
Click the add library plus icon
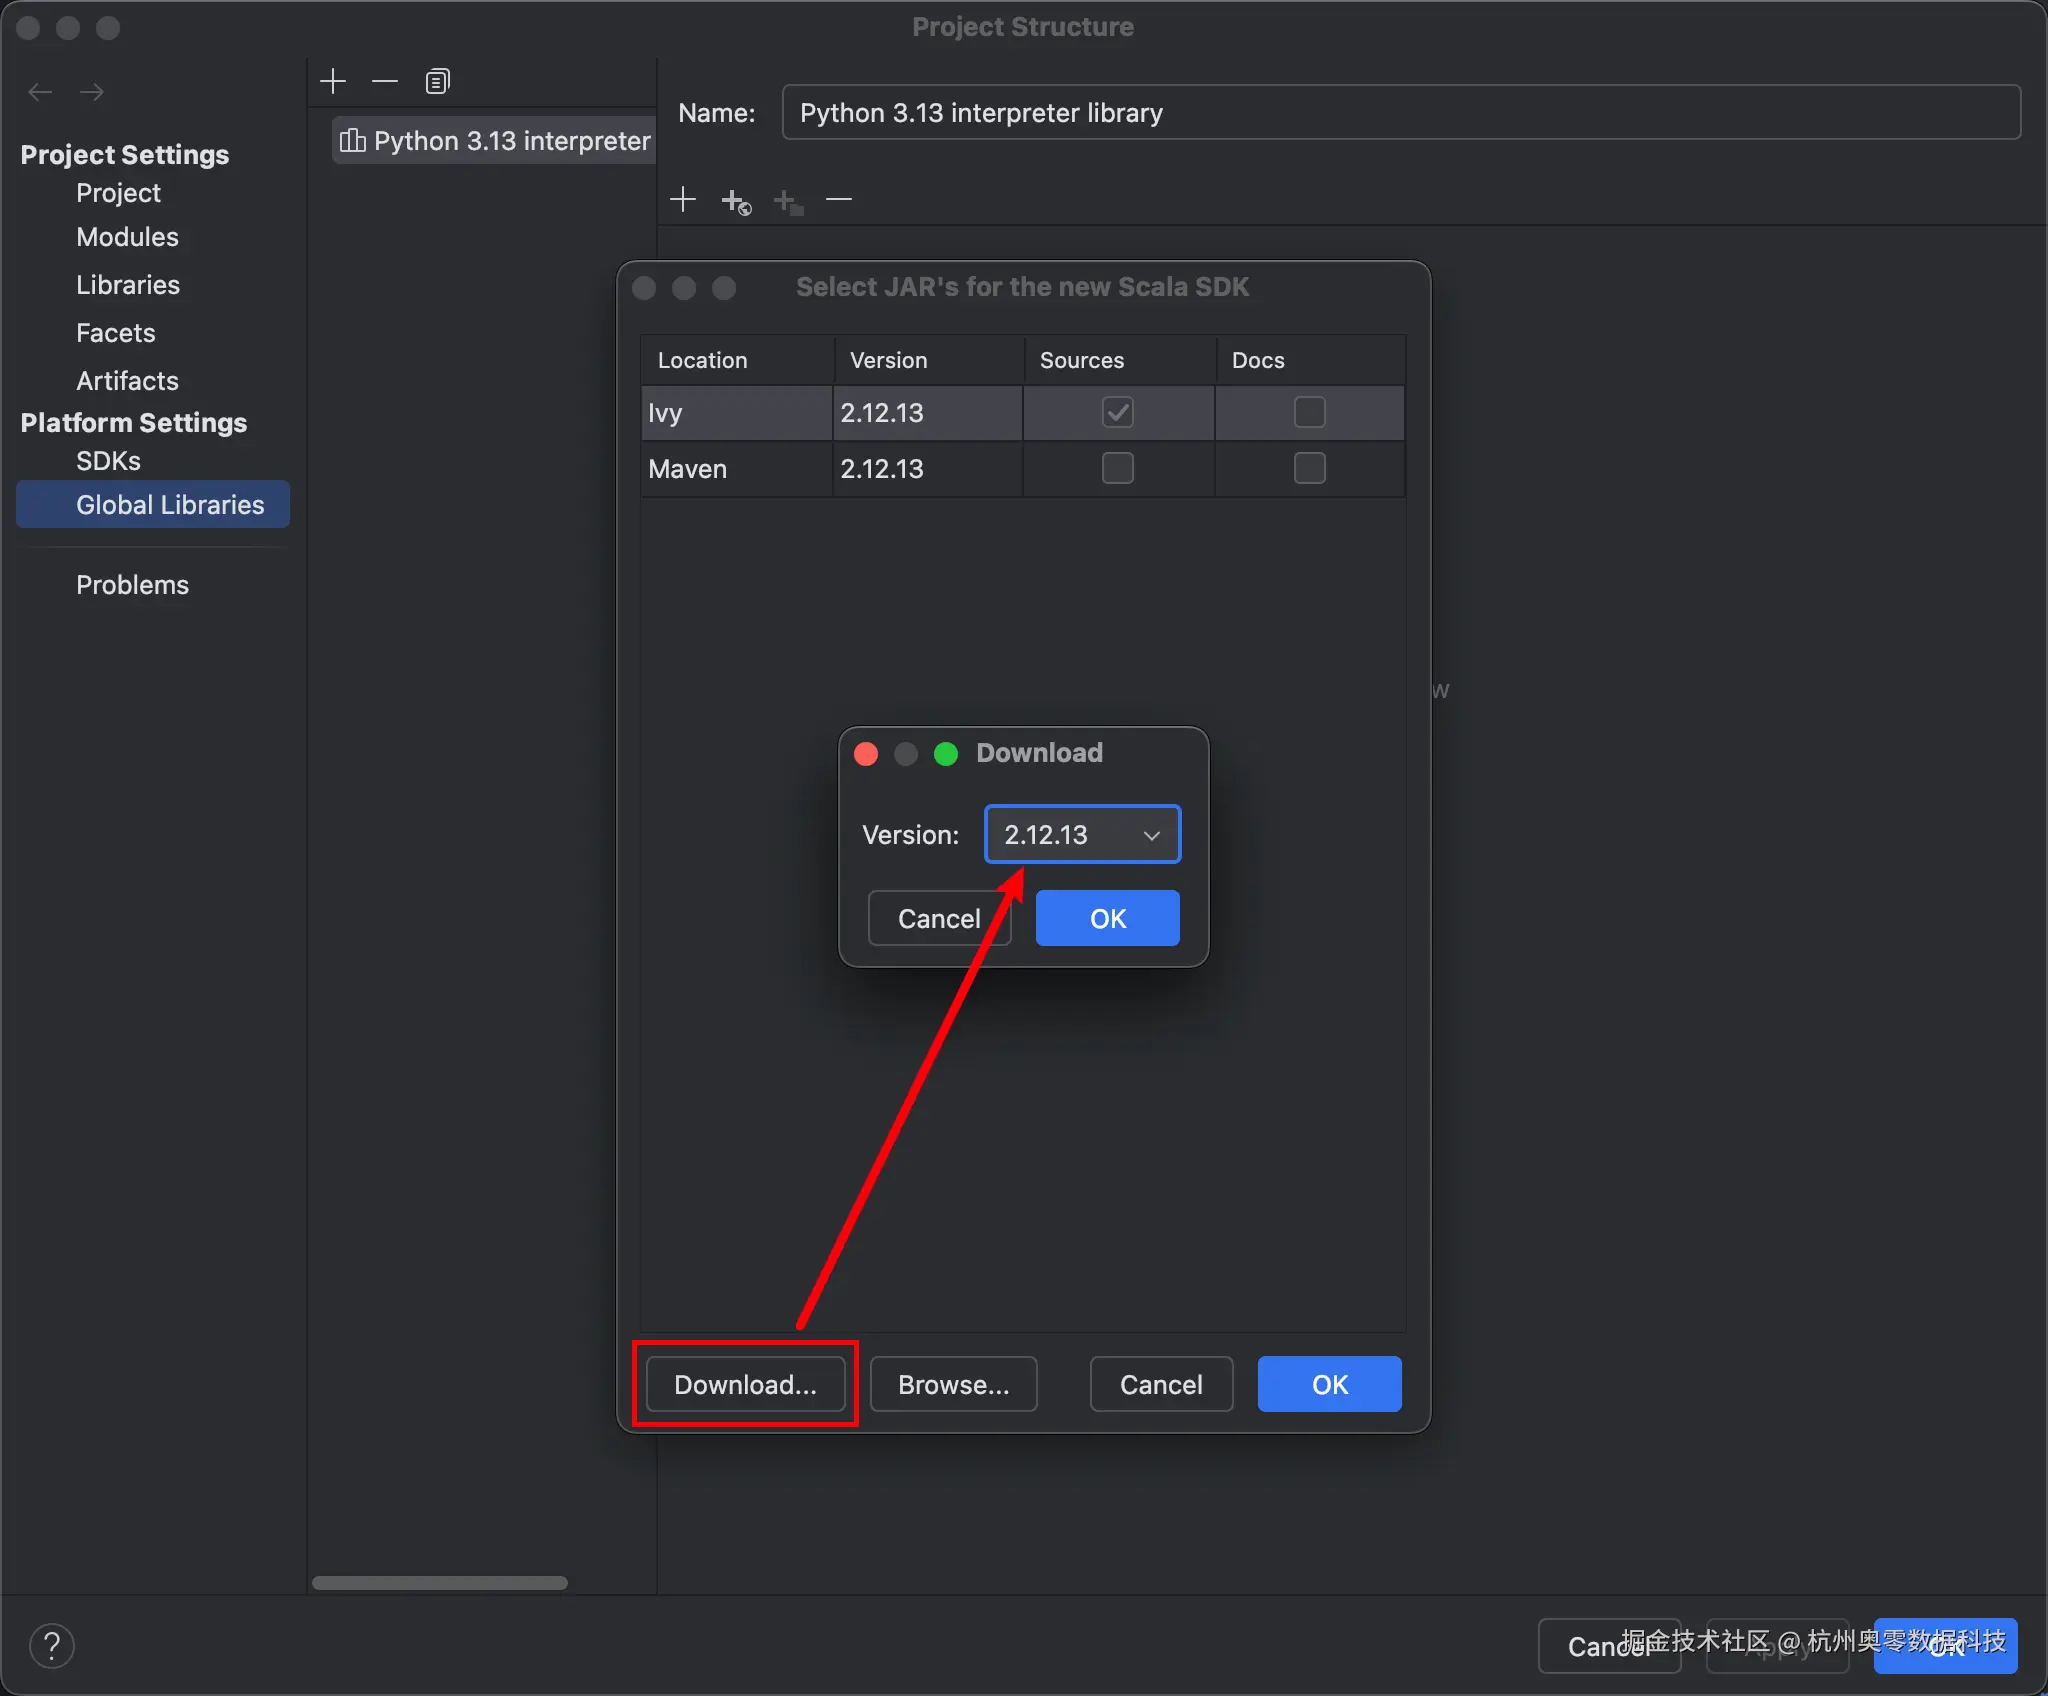pyautogui.click(x=333, y=81)
